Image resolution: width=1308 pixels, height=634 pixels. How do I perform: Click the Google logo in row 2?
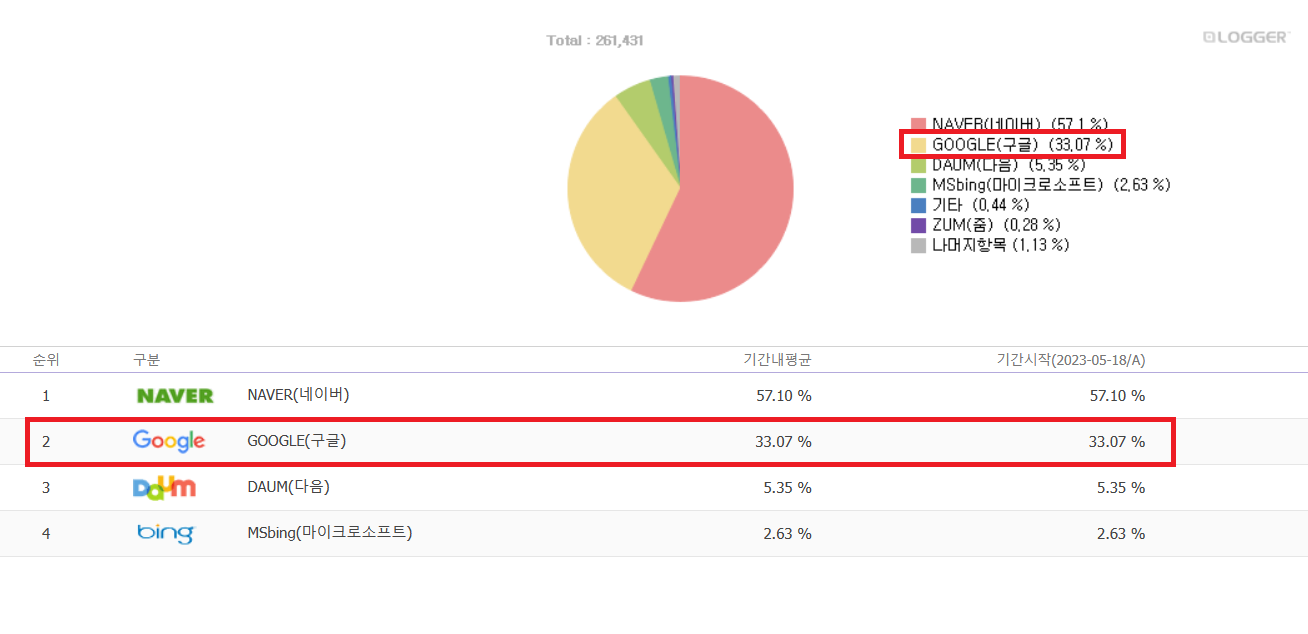tap(168, 441)
